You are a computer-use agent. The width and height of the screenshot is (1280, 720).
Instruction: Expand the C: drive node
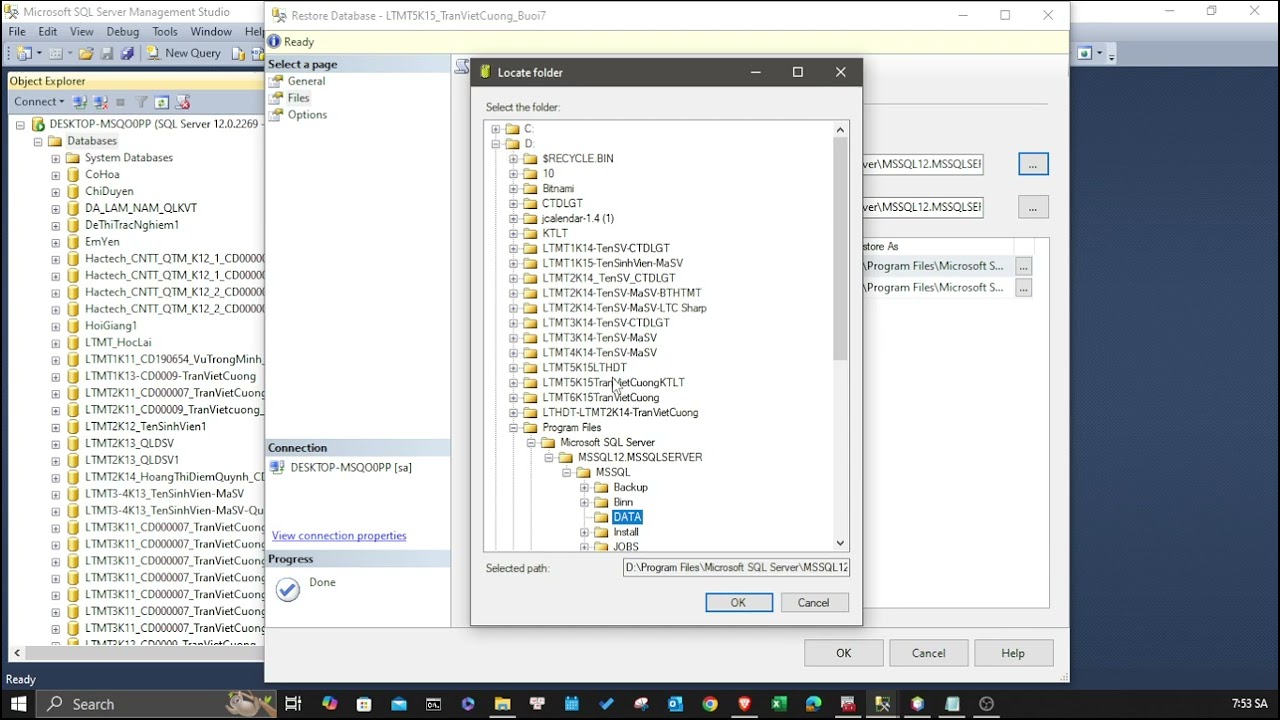(496, 129)
